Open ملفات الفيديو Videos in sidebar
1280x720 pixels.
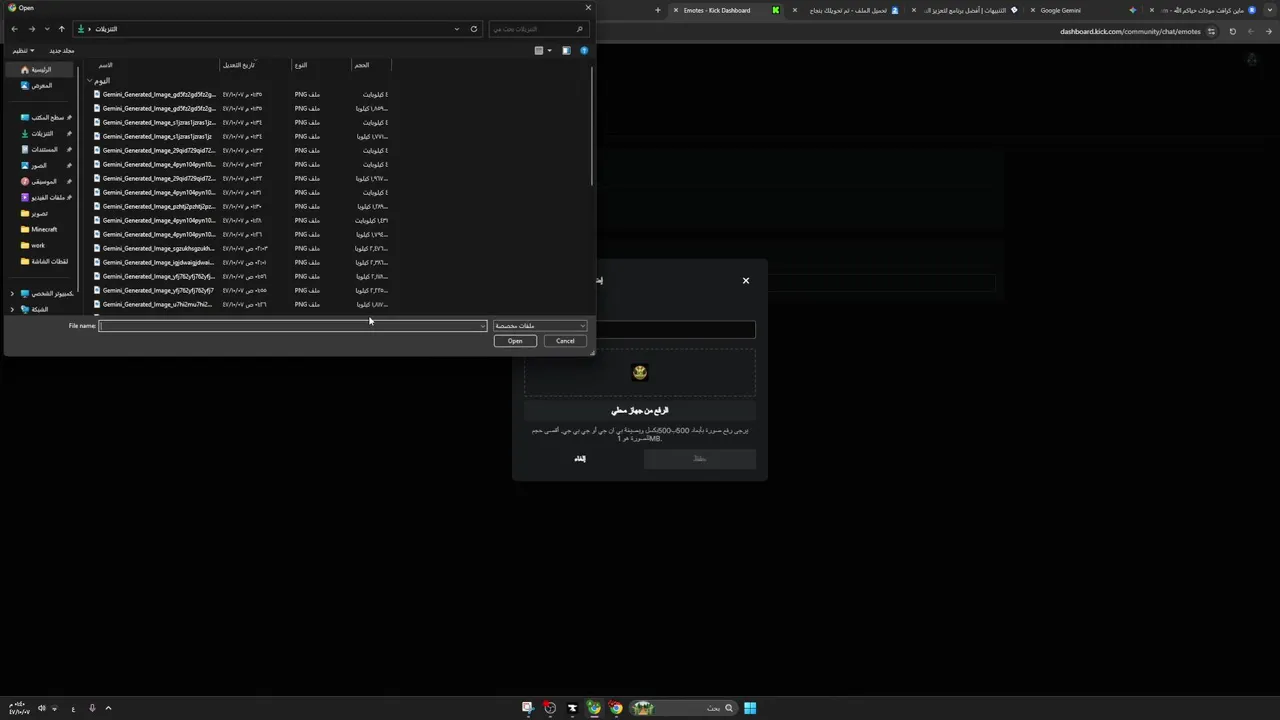41,197
